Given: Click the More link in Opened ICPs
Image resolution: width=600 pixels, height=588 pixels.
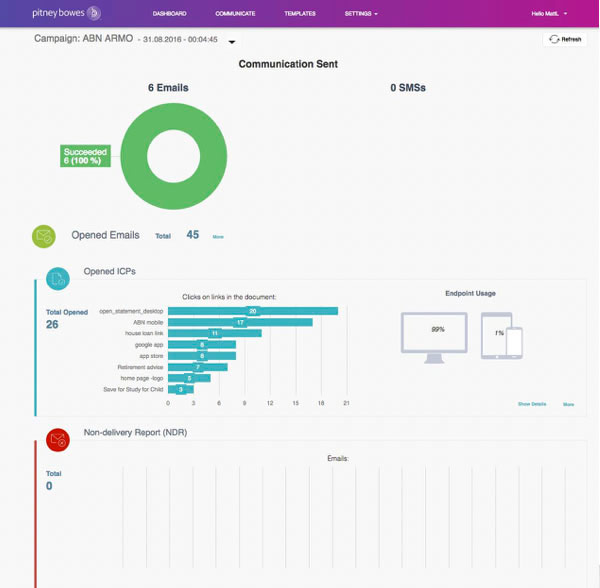Looking at the screenshot, I should point(568,404).
